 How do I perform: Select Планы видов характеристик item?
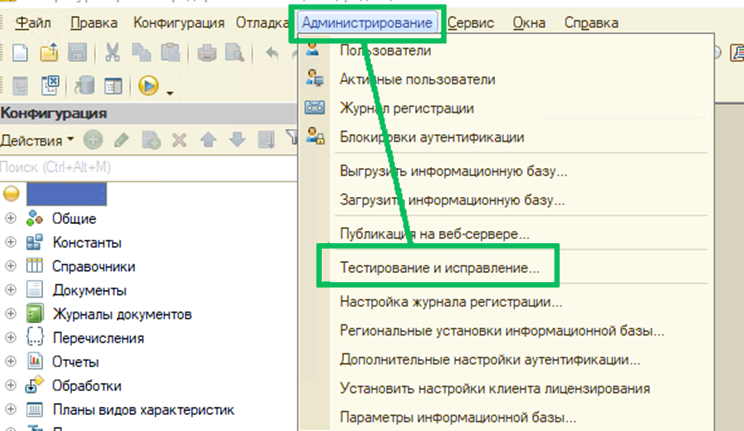click(x=143, y=410)
